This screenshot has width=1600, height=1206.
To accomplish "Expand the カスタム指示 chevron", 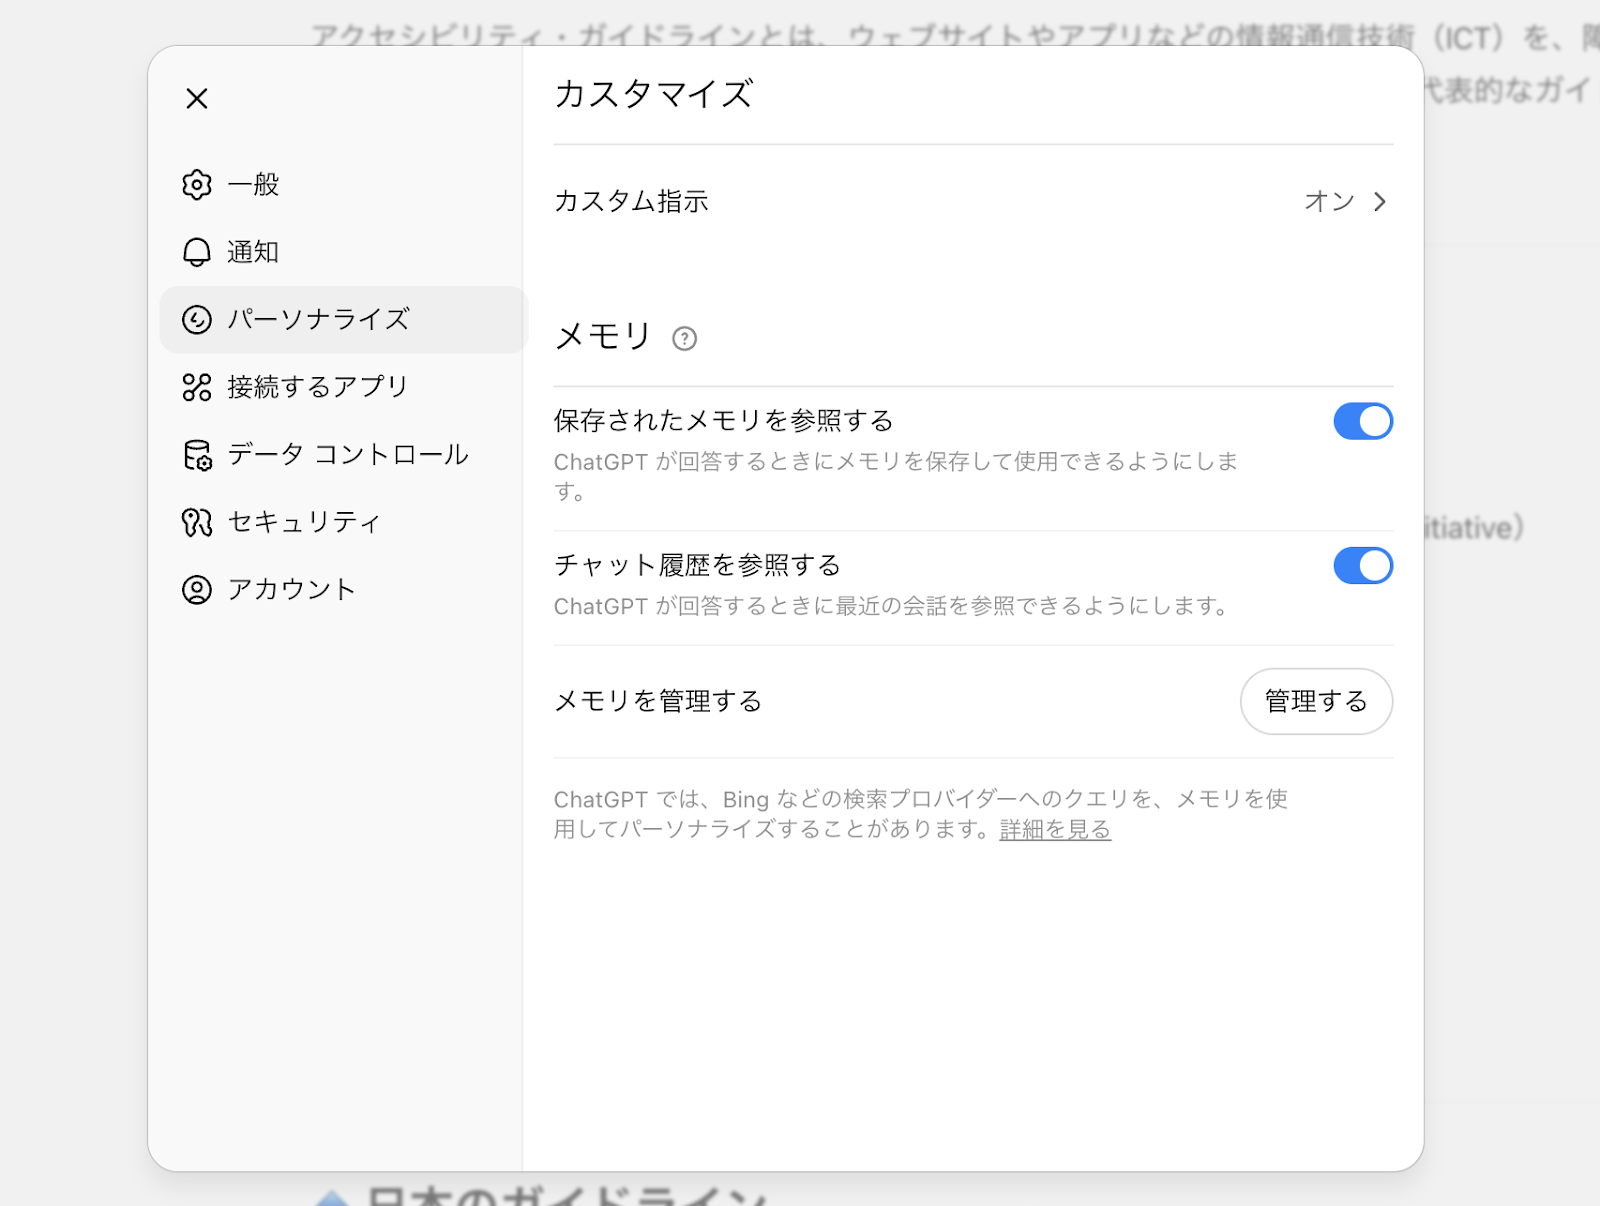I will (1382, 201).
